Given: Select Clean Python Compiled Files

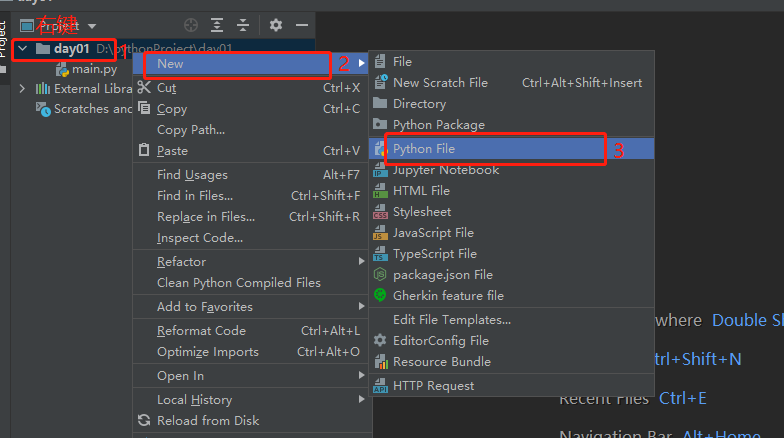Looking at the screenshot, I should 250,283.
